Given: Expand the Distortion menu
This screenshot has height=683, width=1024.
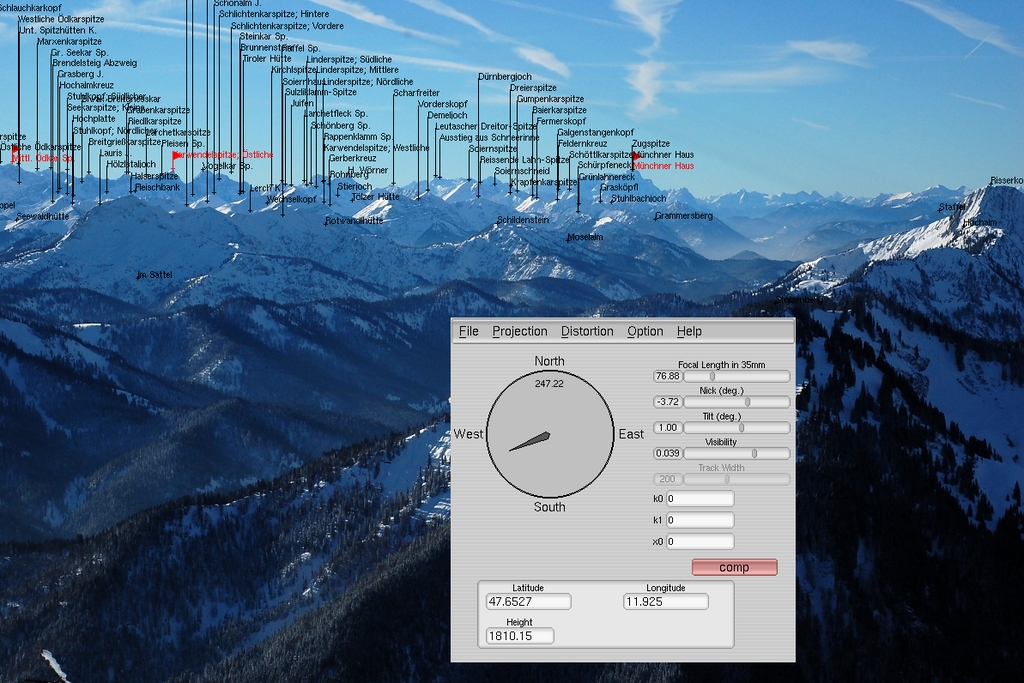Looking at the screenshot, I should click(587, 331).
